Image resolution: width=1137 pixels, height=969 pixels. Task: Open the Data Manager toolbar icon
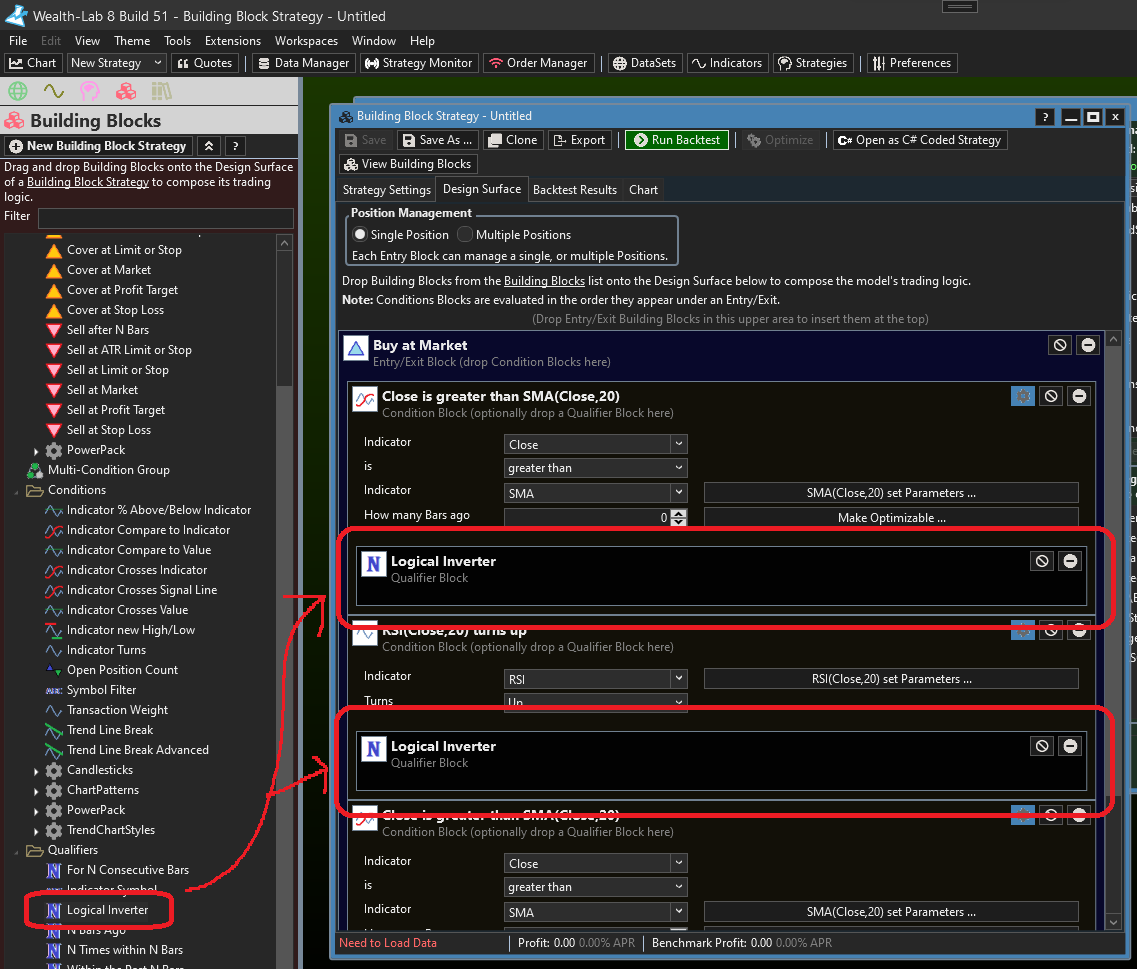303,63
